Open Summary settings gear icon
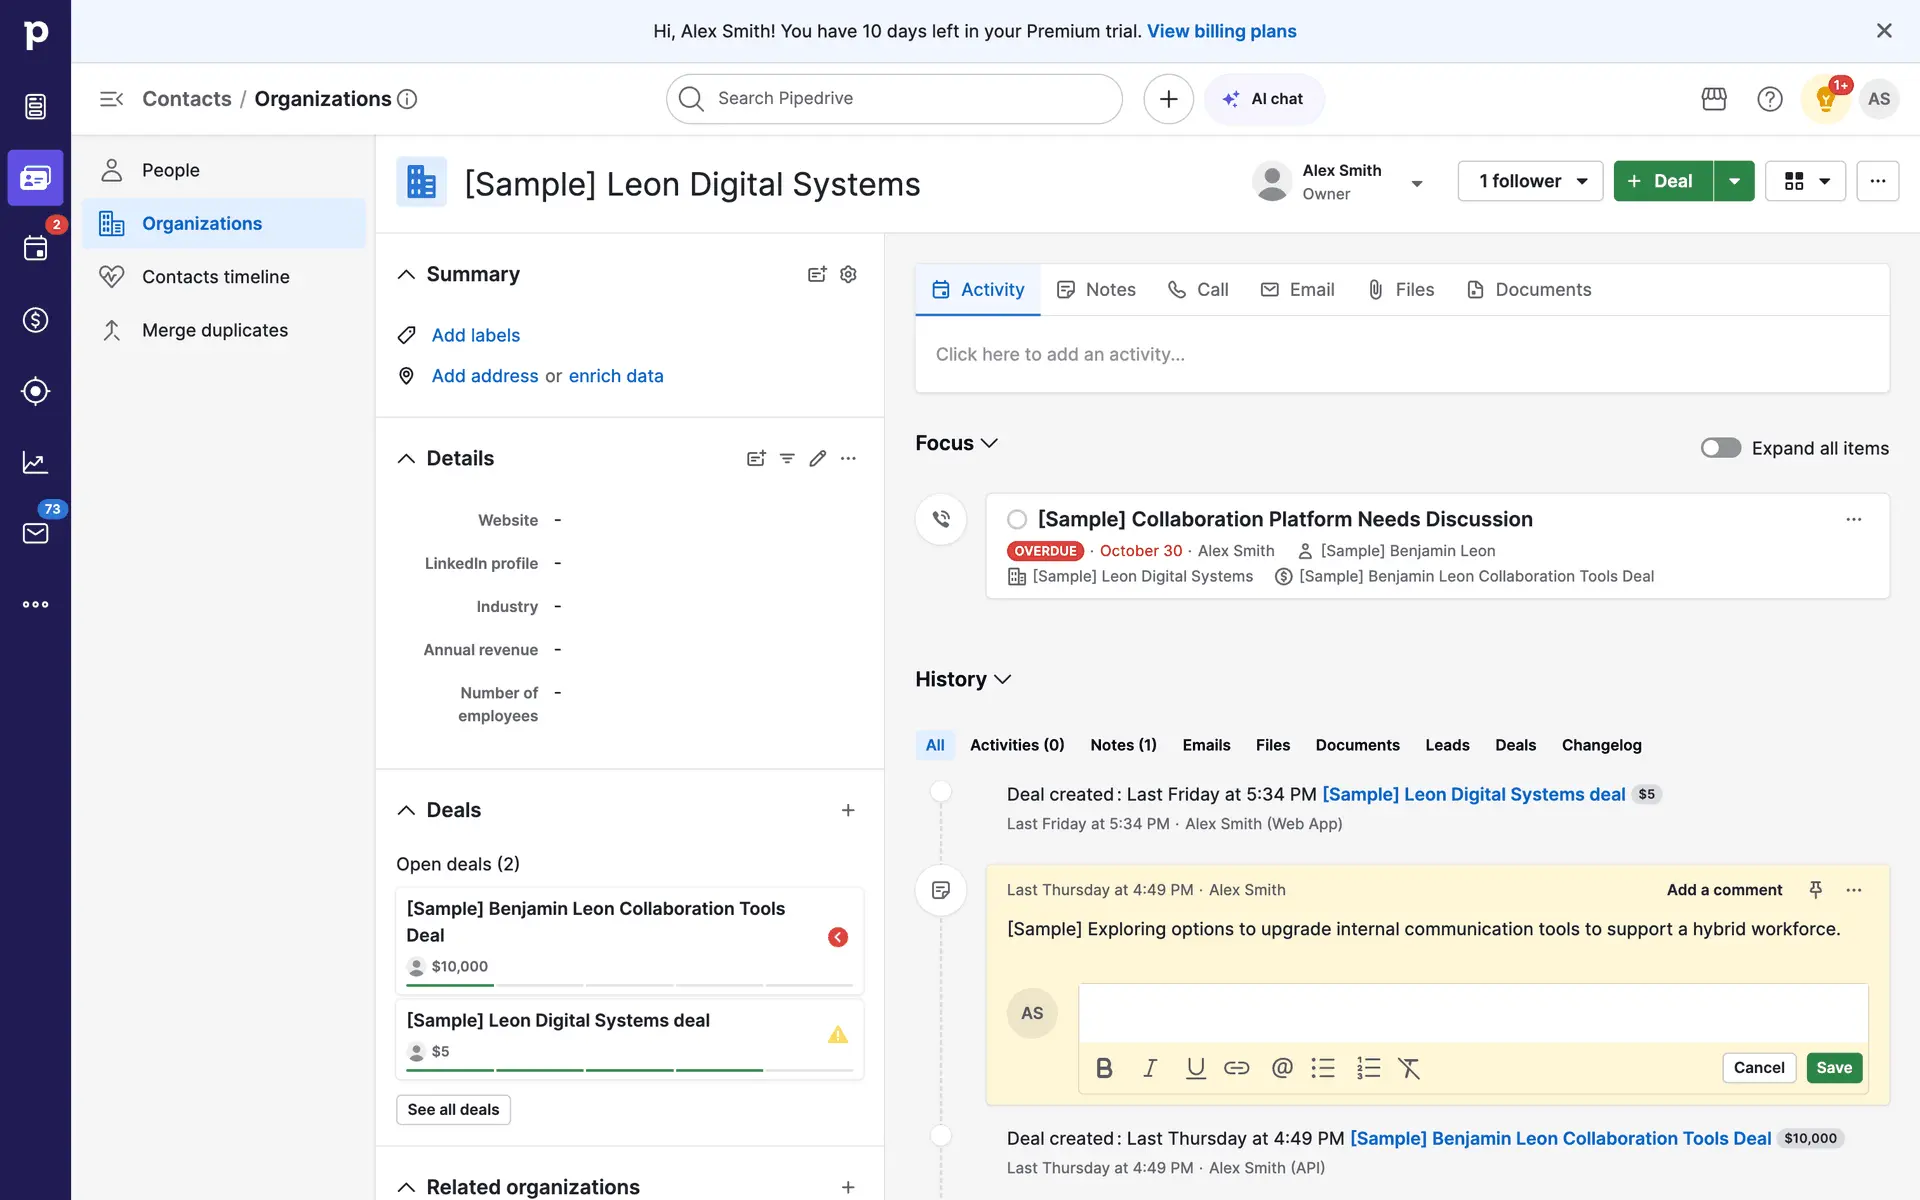The width and height of the screenshot is (1920, 1200). pos(848,274)
